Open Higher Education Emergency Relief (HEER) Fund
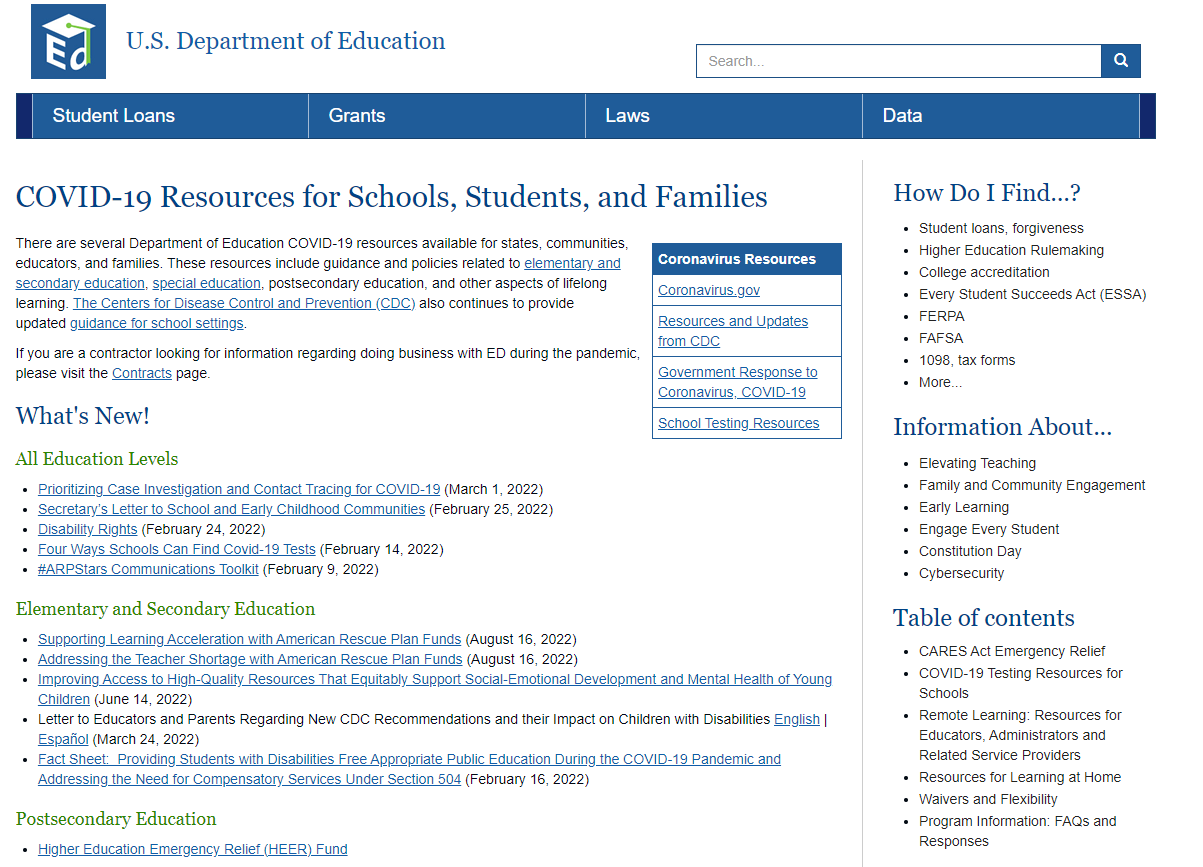The image size is (1203, 867). tap(193, 849)
